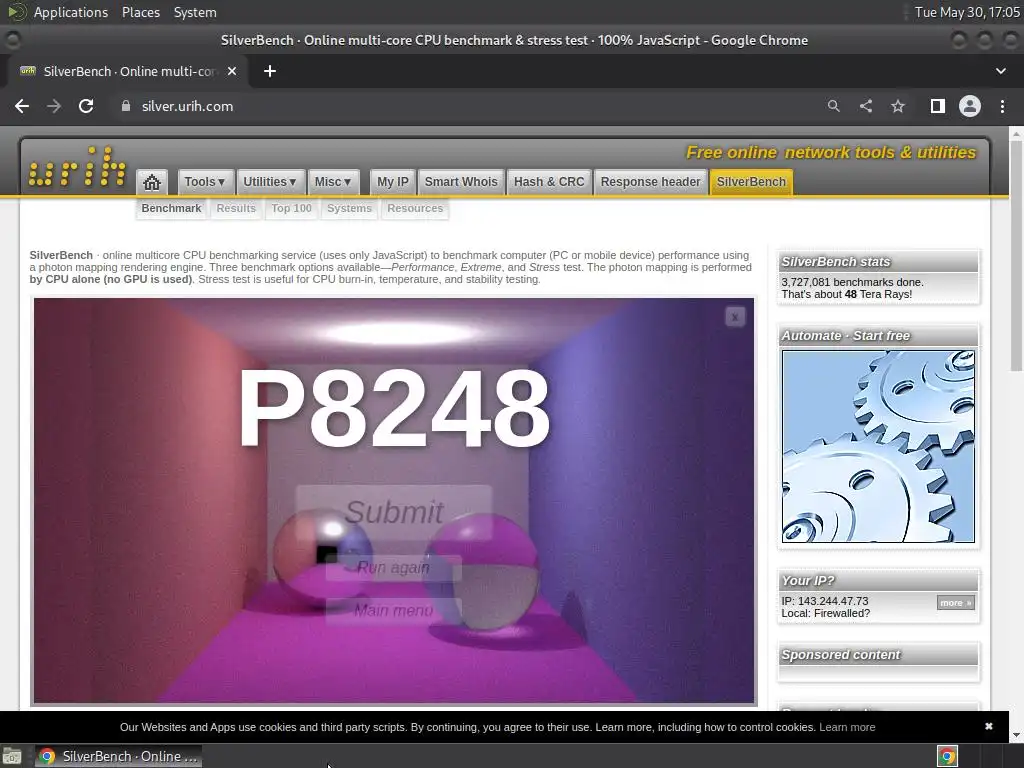Screen dimensions: 1024x768
Task: Open the Systems subtab
Action: point(349,208)
